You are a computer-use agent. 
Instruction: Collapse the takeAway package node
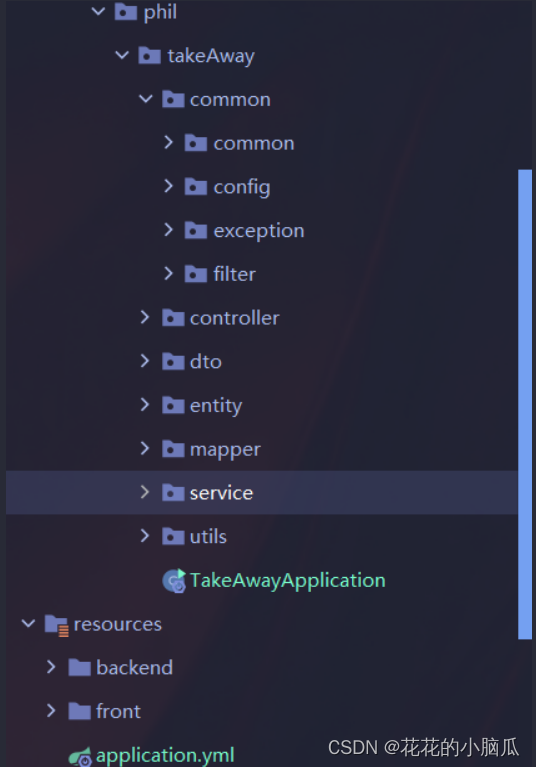pyautogui.click(x=122, y=55)
